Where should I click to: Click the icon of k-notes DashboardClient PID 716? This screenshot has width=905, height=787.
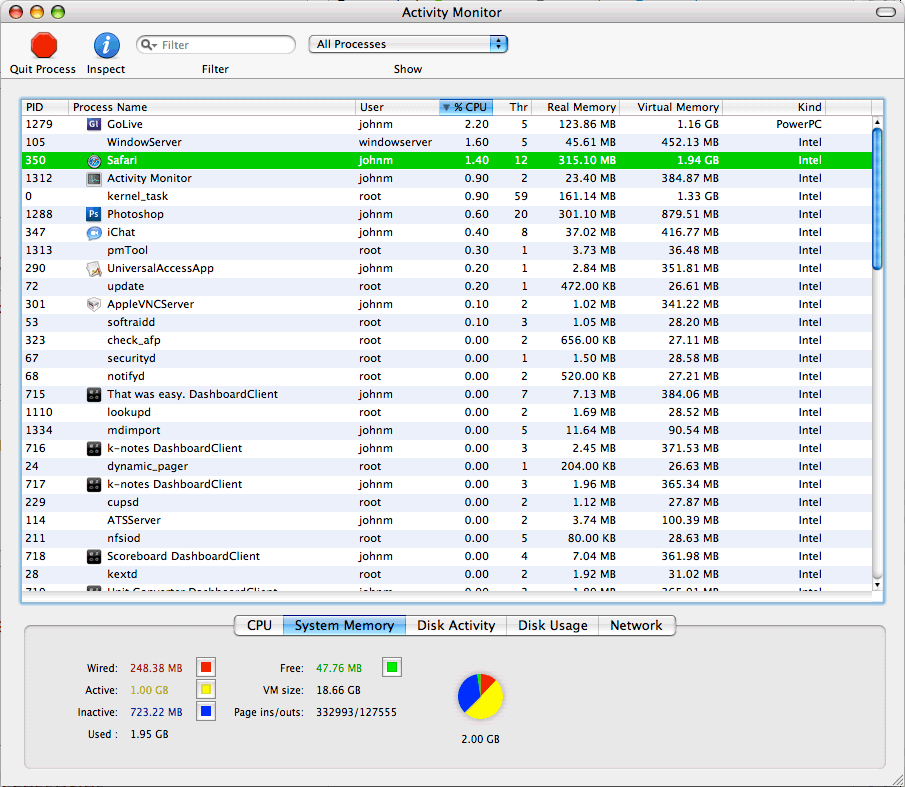pyautogui.click(x=94, y=448)
